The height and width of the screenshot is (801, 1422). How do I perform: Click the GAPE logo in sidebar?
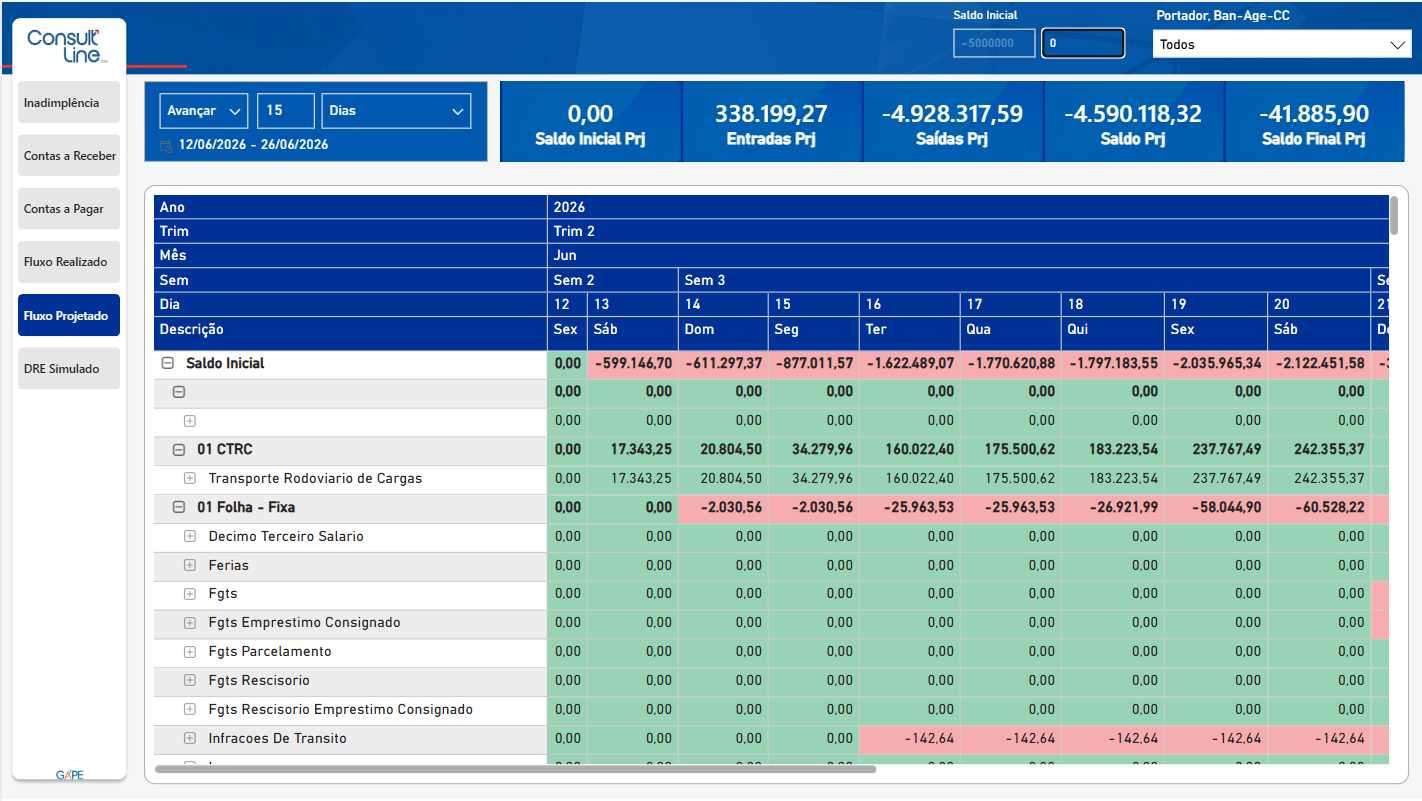69,774
